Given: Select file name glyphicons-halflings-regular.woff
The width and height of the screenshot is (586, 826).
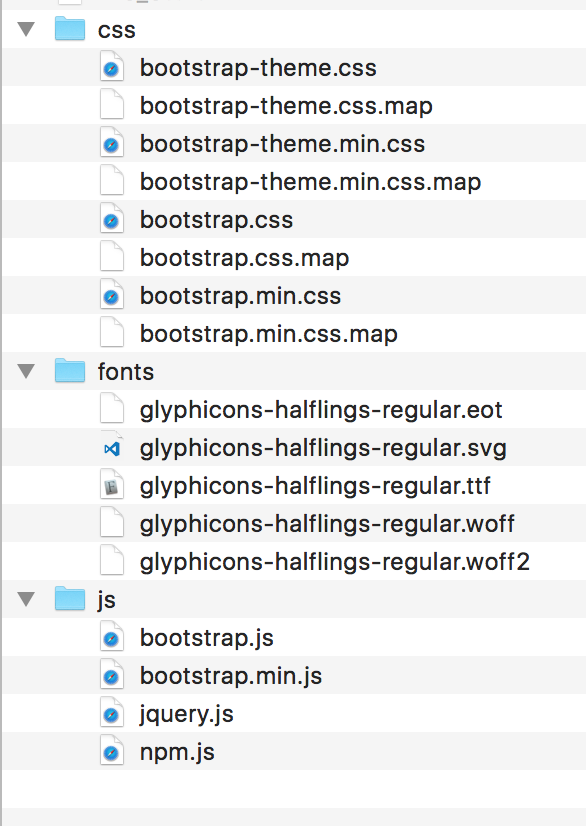Looking at the screenshot, I should (x=327, y=524).
